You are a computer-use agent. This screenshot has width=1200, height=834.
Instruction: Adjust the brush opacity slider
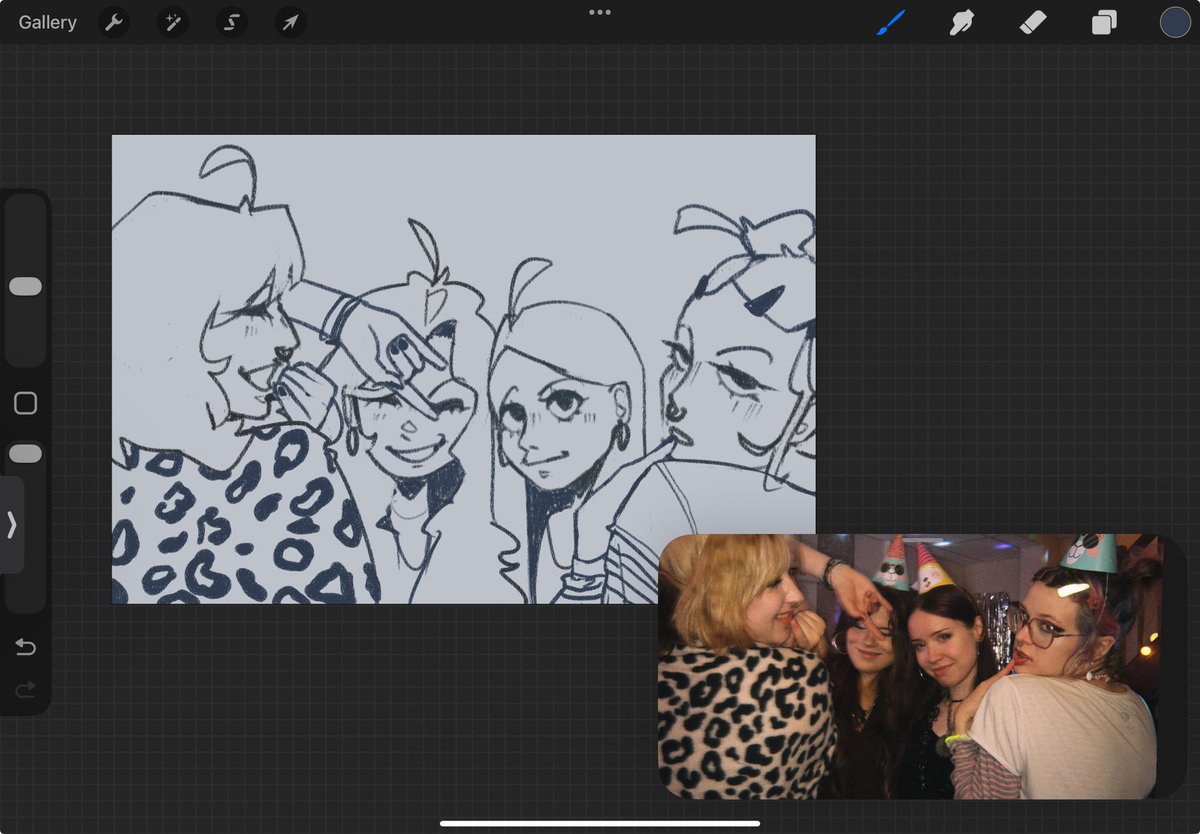point(25,454)
